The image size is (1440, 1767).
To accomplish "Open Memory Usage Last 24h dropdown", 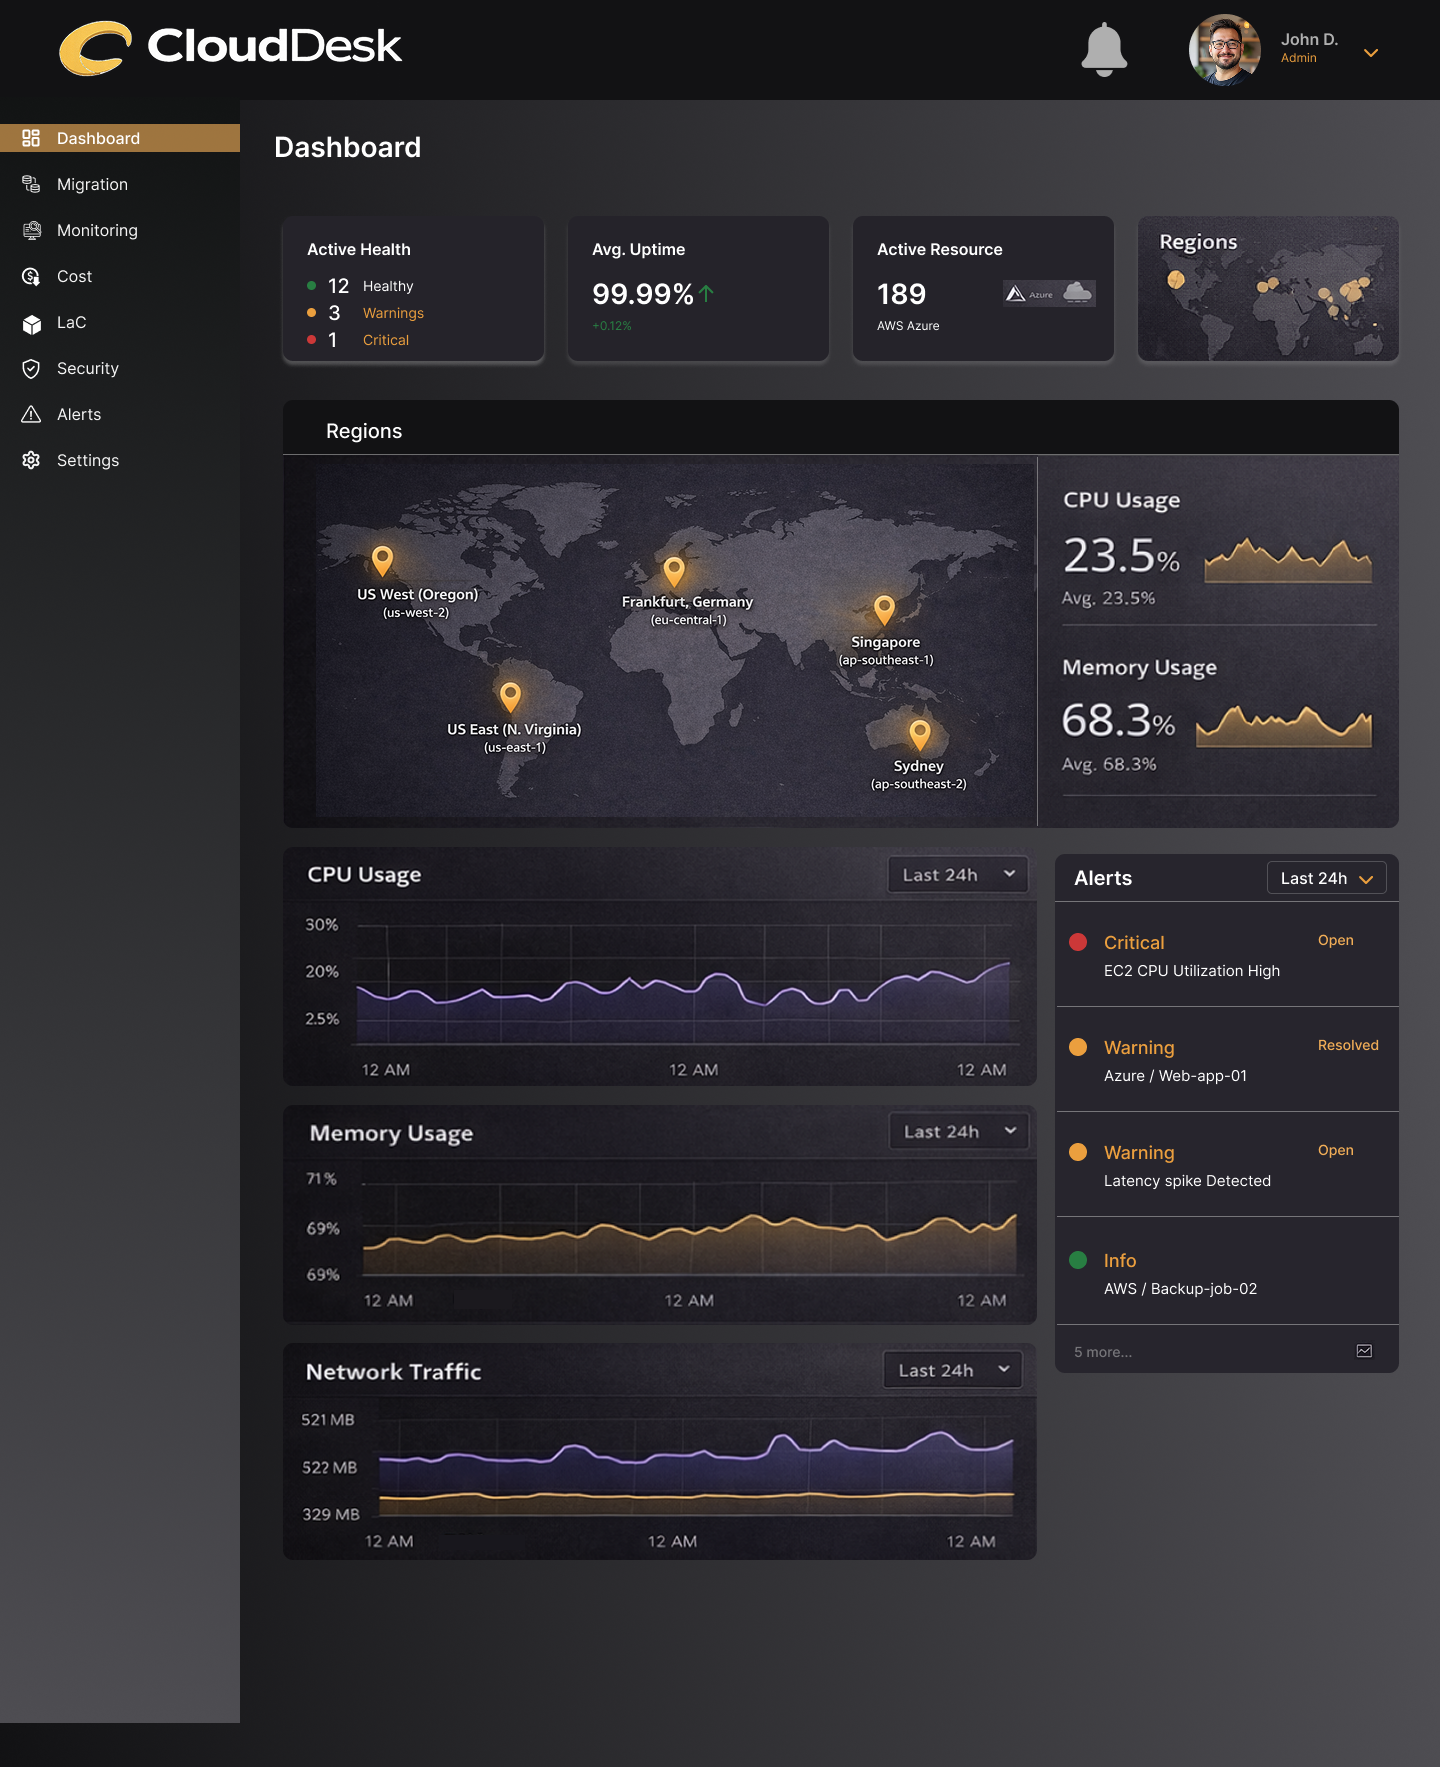I will pos(959,1131).
